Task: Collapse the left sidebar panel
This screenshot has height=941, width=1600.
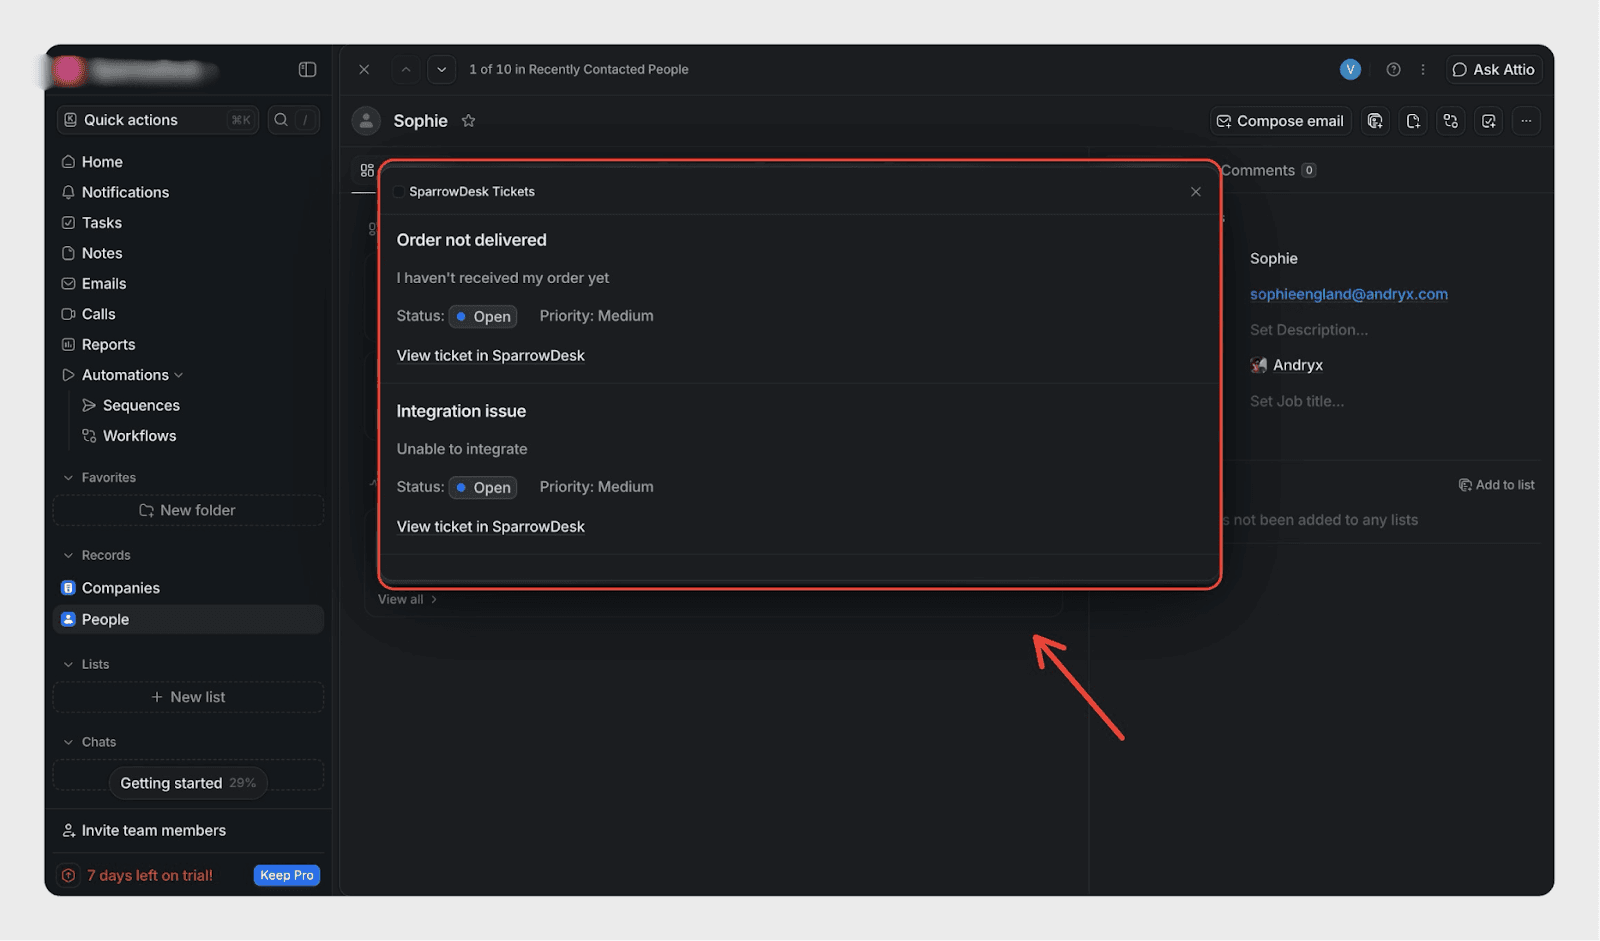Action: click(307, 69)
